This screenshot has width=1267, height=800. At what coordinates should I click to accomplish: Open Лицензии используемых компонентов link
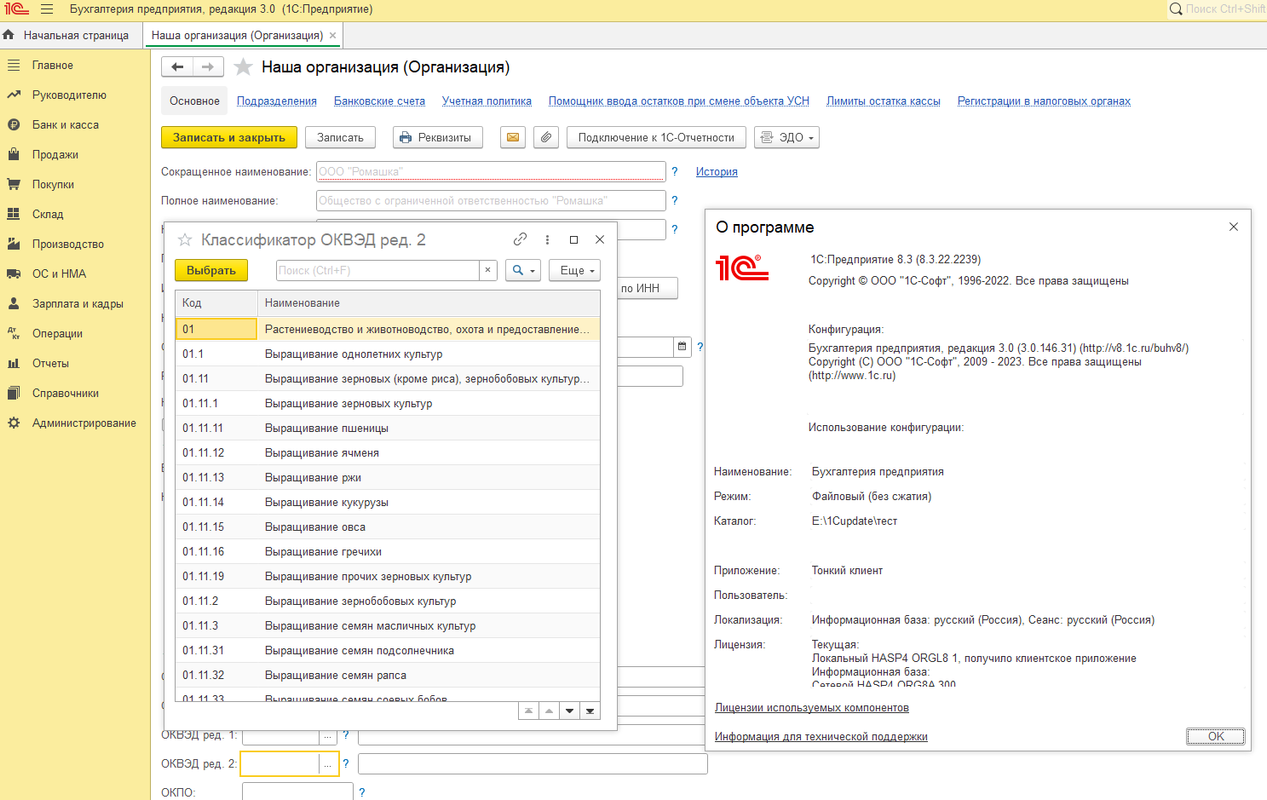tap(812, 707)
